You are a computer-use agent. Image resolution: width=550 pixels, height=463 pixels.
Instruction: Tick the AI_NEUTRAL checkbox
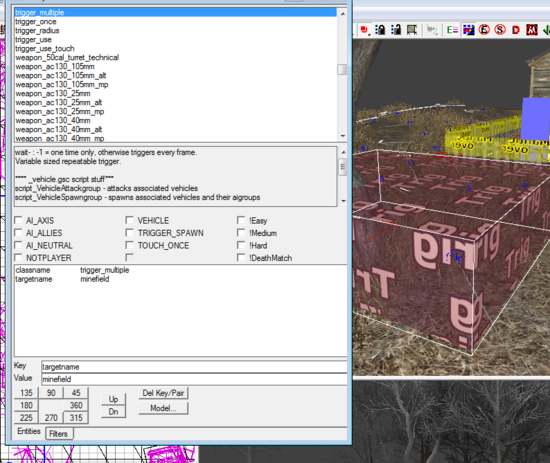click(18, 245)
